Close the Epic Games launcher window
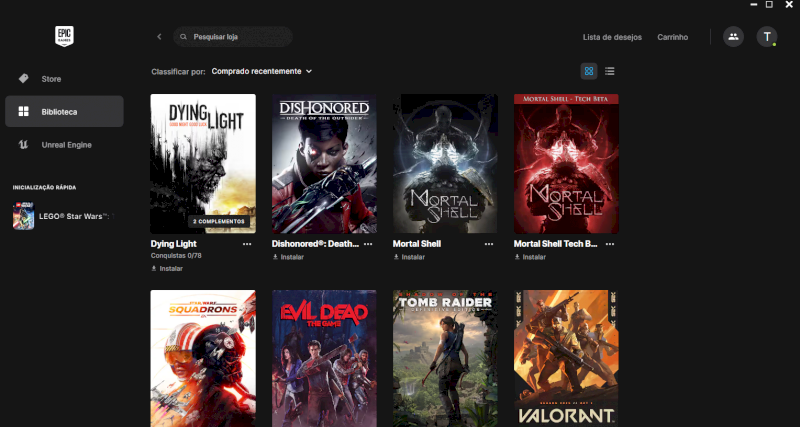 (789, 4)
